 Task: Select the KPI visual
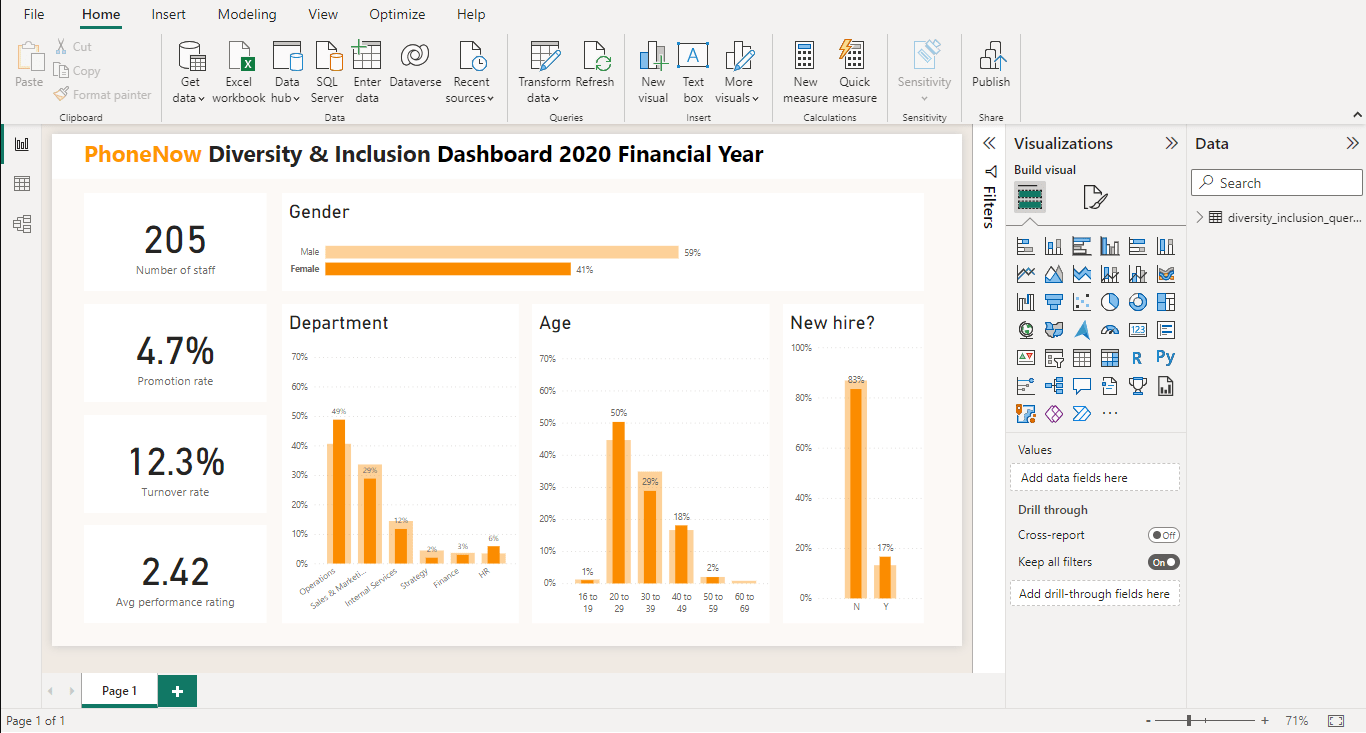click(x=1025, y=358)
